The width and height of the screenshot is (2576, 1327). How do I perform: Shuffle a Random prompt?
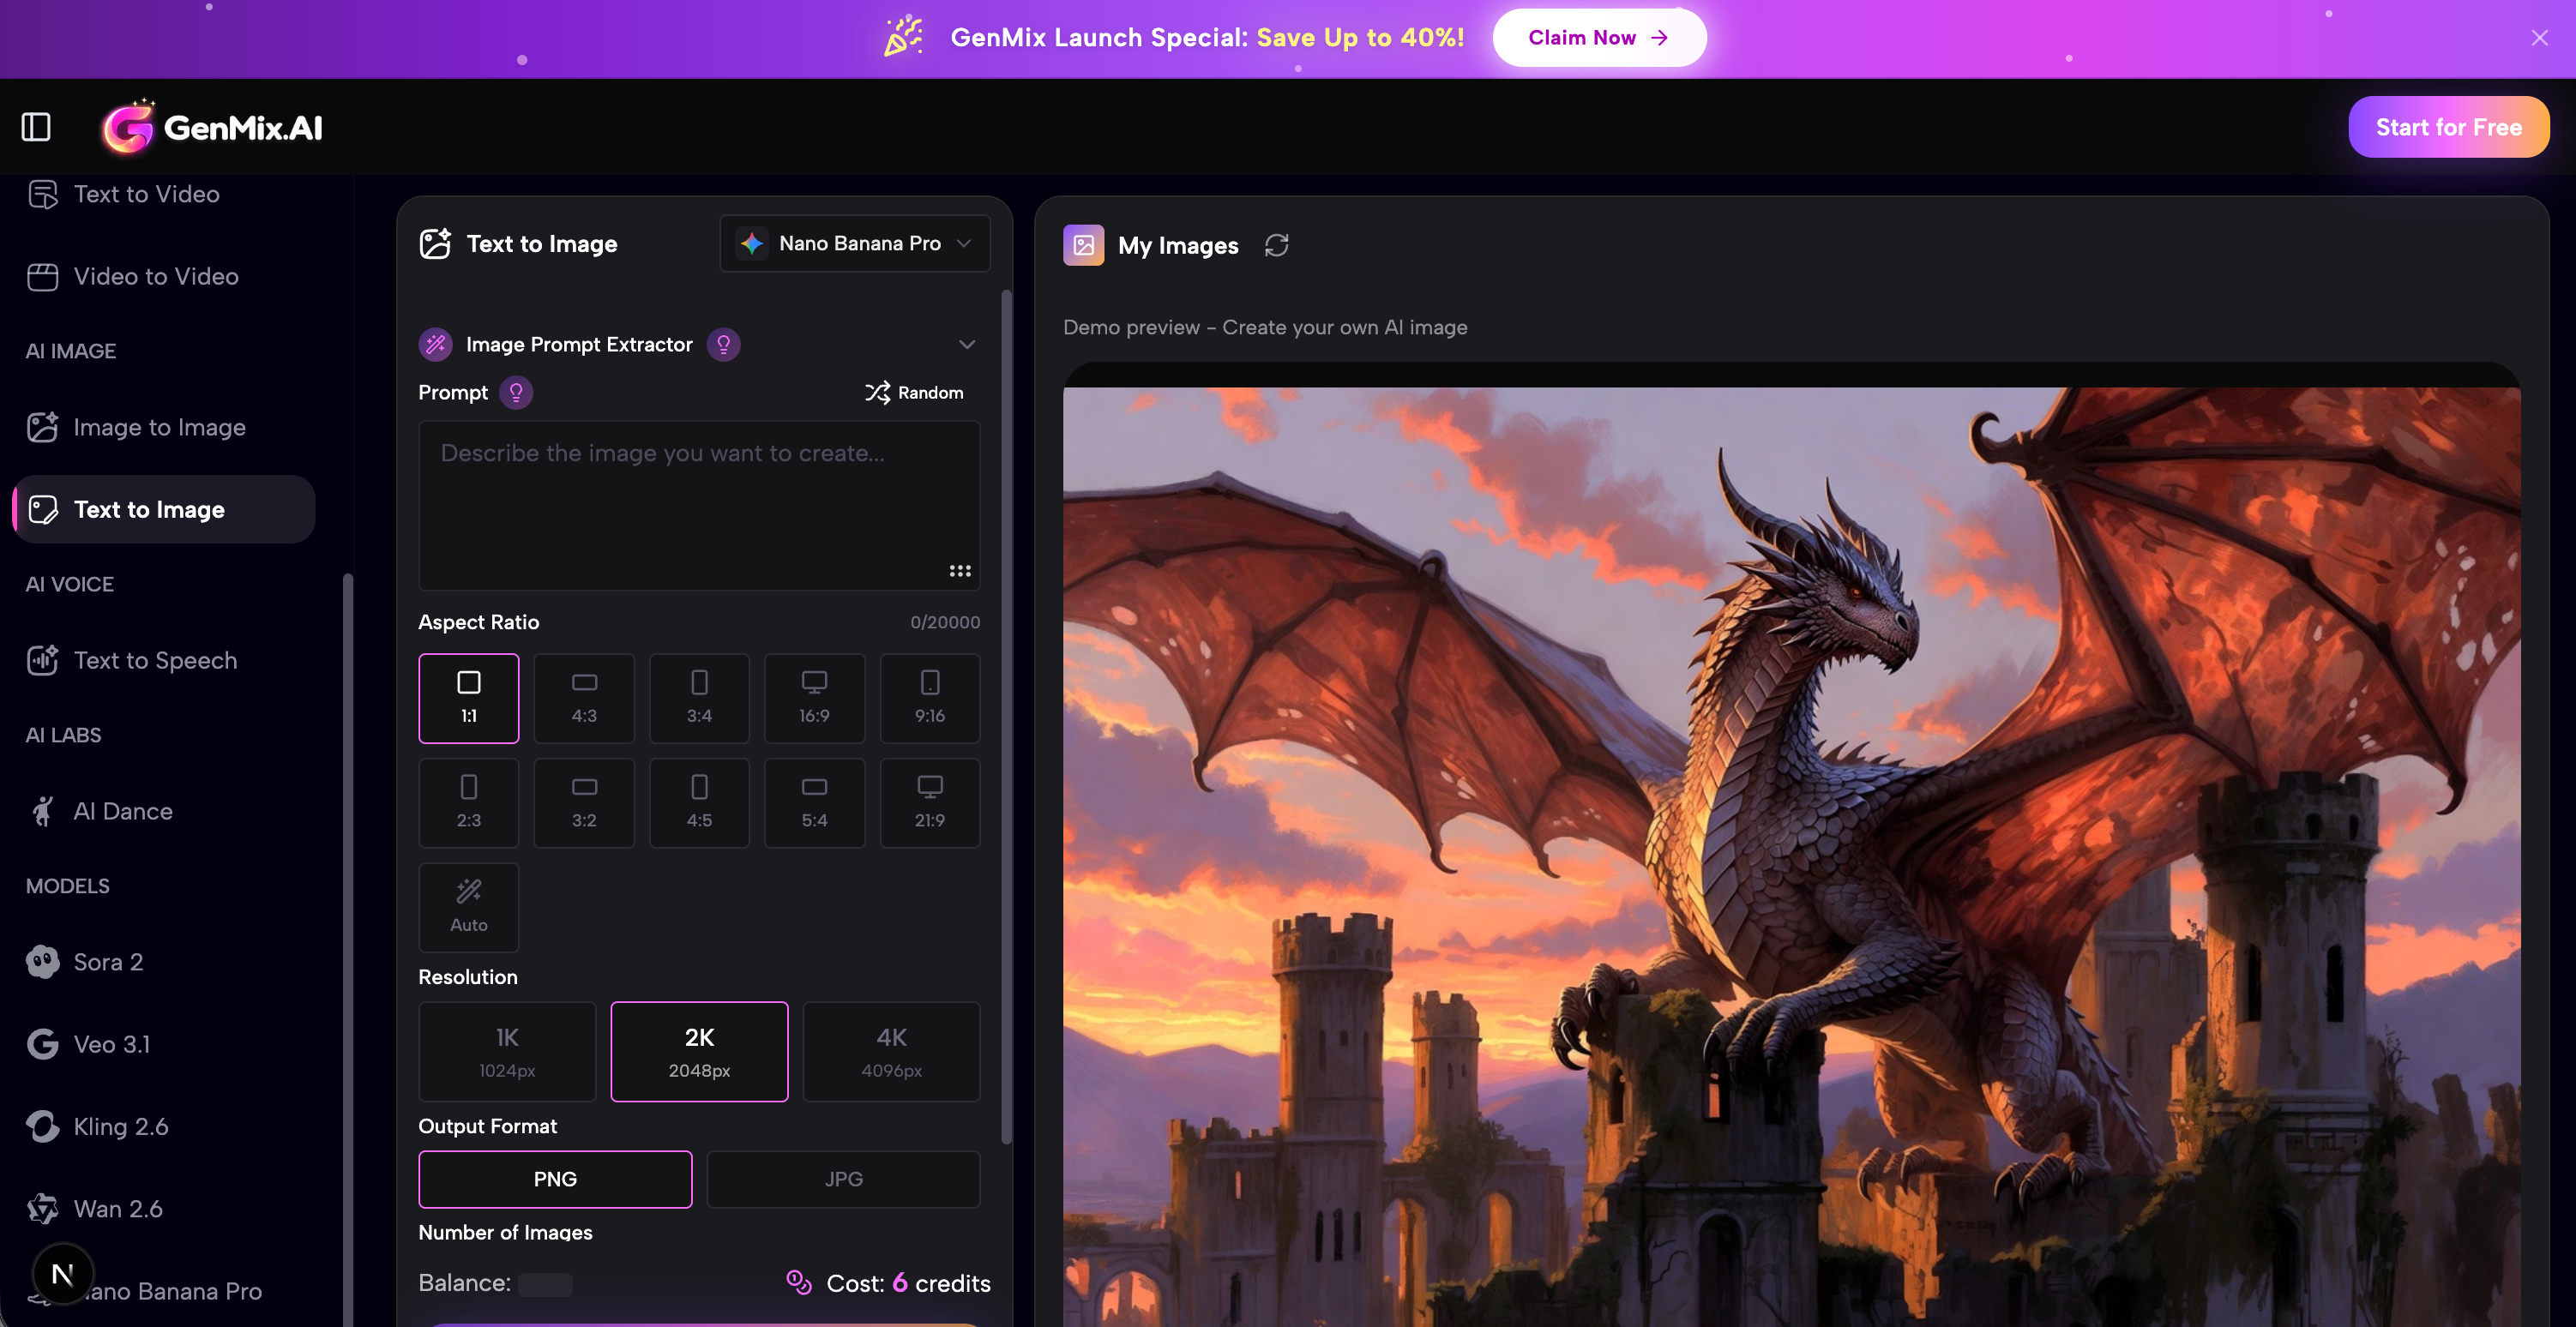coord(913,392)
